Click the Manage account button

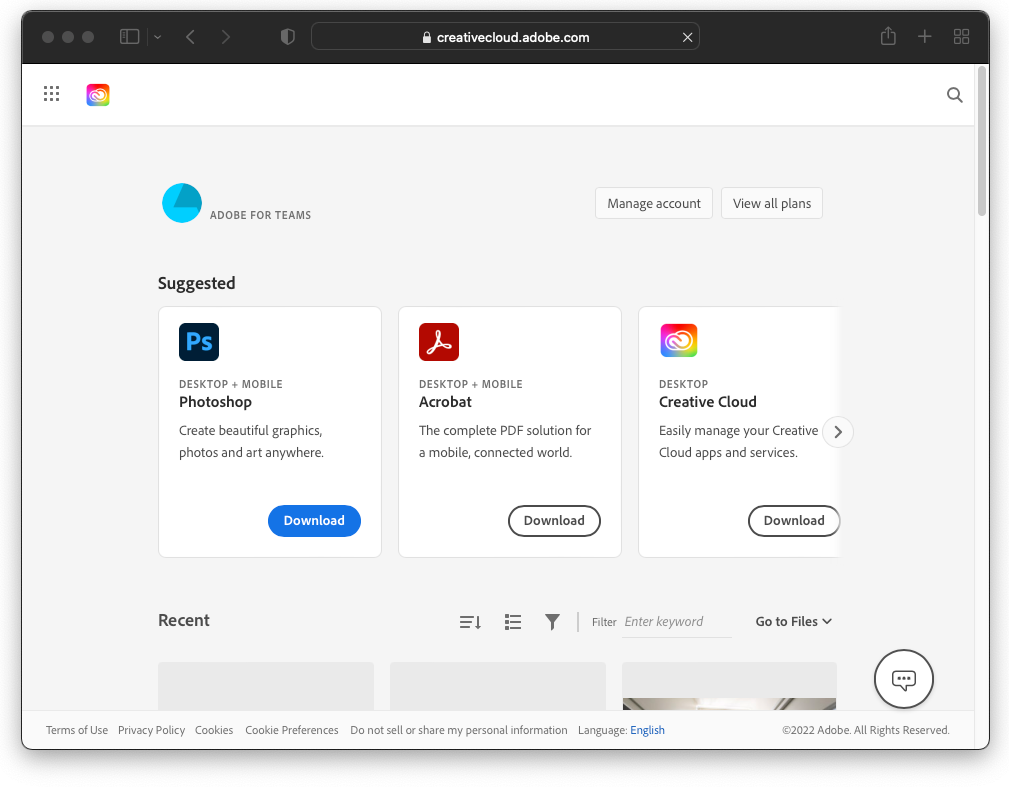pos(654,203)
